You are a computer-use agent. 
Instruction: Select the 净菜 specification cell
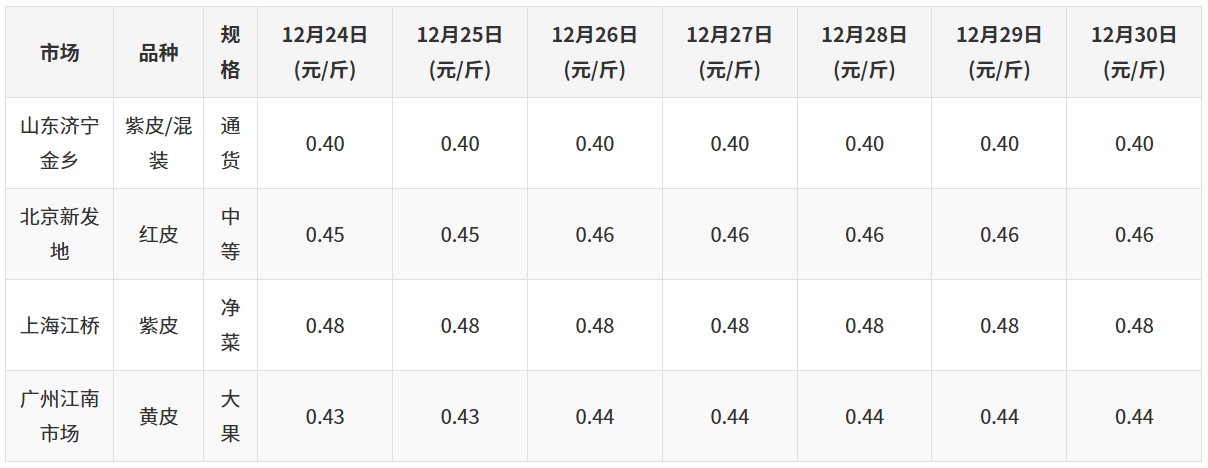pyautogui.click(x=230, y=325)
